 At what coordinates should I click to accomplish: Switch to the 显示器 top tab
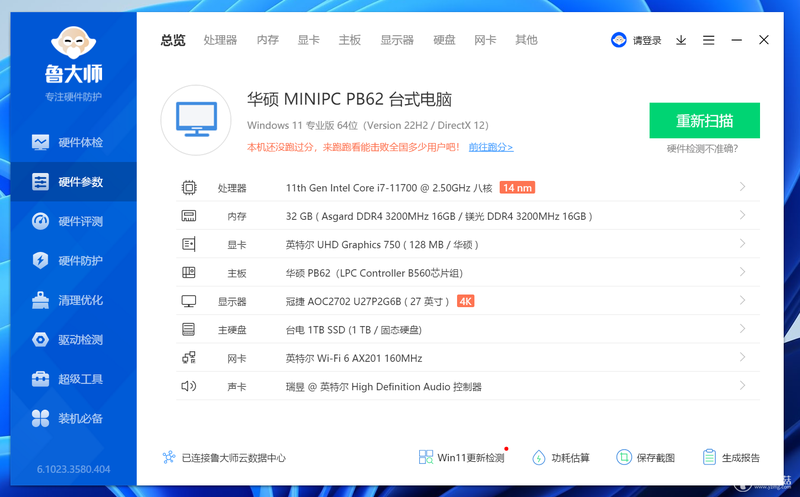397,40
